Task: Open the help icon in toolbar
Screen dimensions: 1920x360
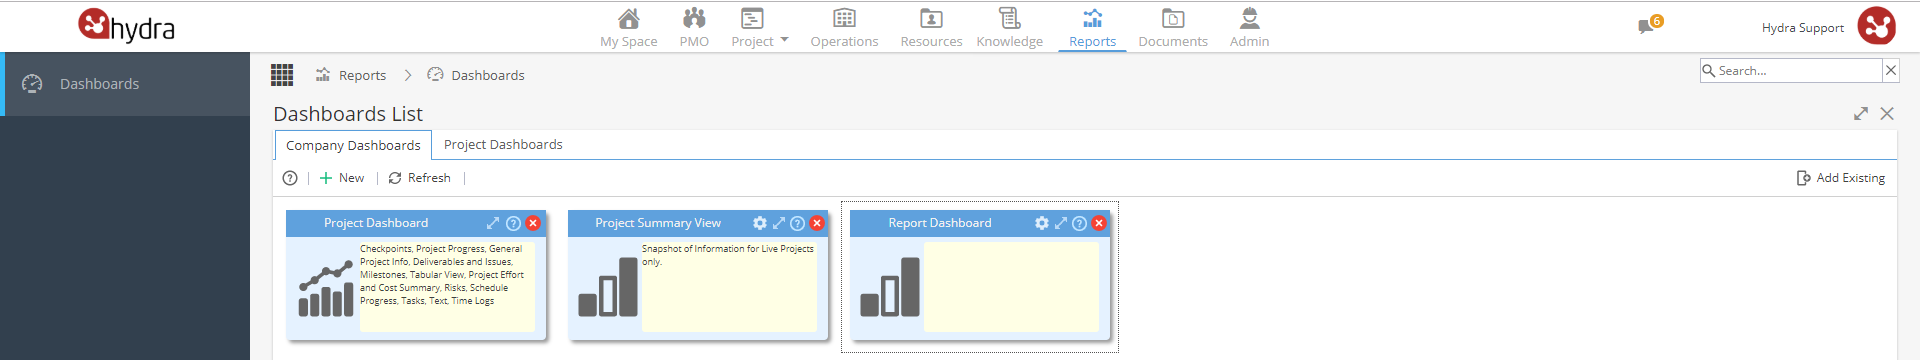Action: click(x=290, y=178)
